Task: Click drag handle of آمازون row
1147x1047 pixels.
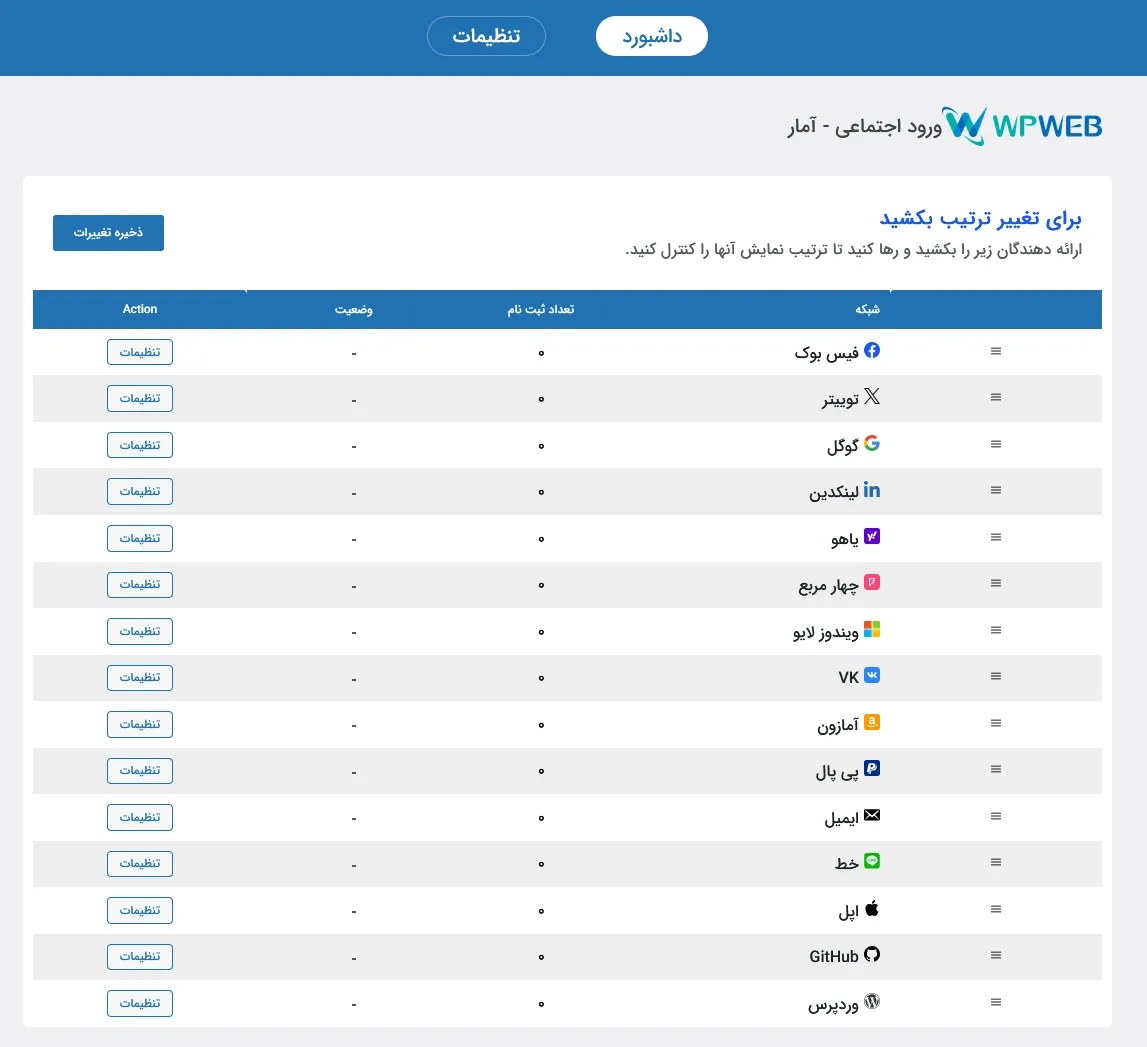Action: (x=996, y=723)
